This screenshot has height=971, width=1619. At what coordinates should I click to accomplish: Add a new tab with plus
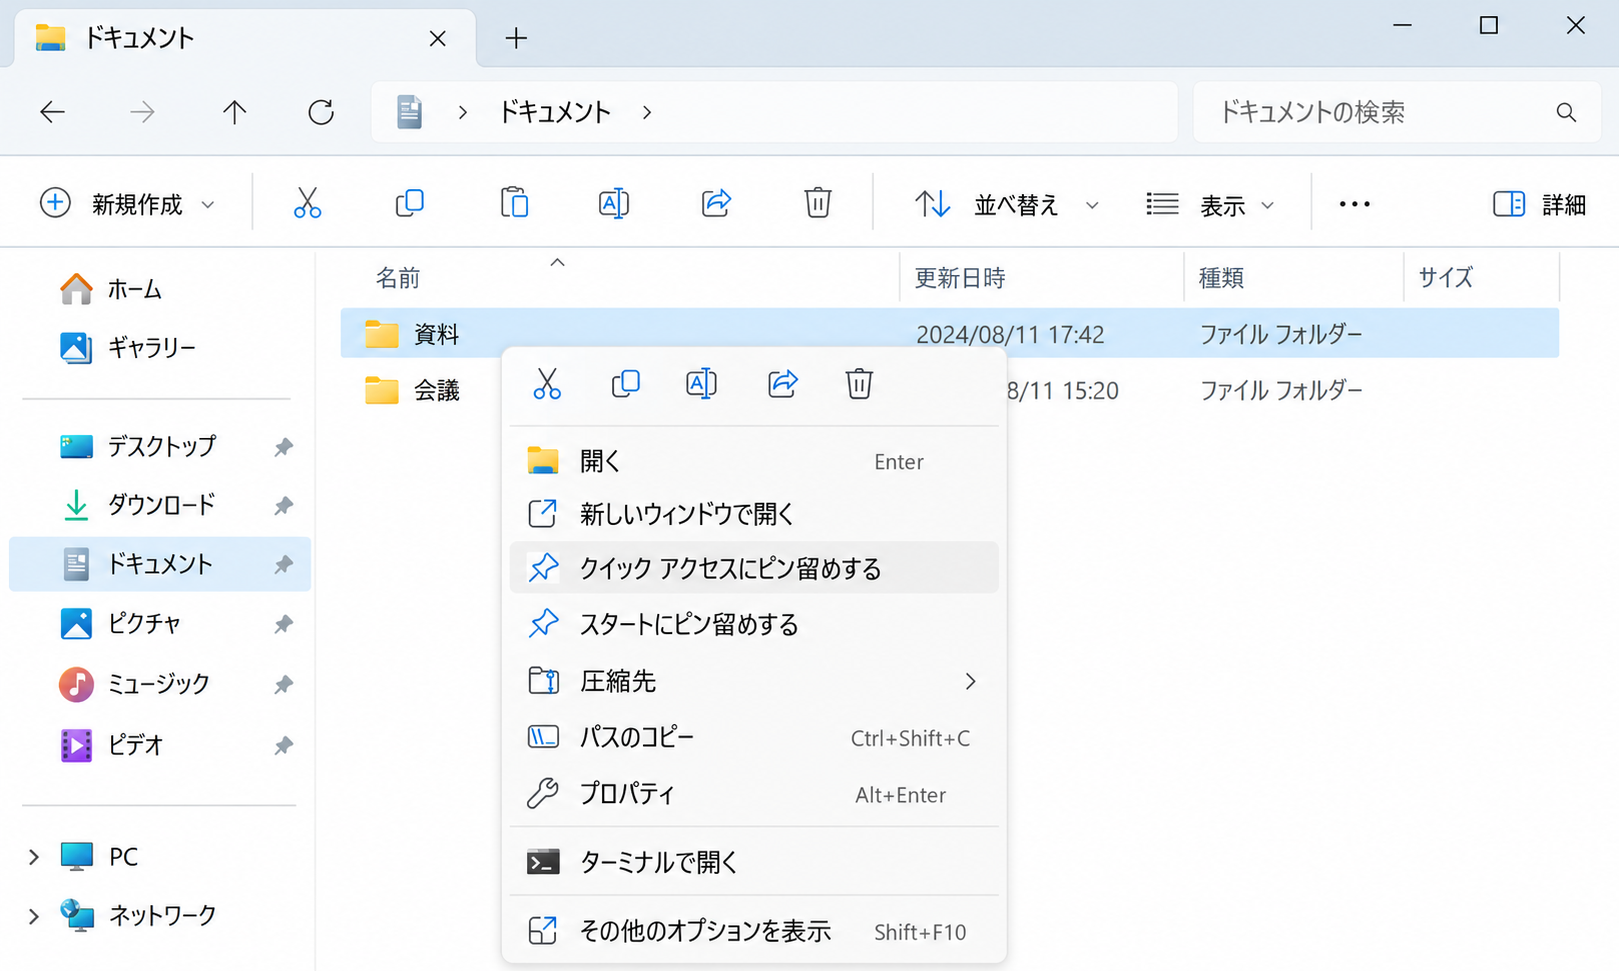click(516, 38)
